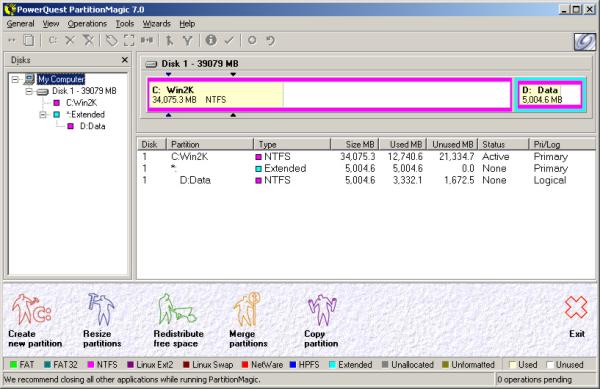Select D:Data in the disk tree
Viewport: 600px width, 389px height.
tap(92, 126)
